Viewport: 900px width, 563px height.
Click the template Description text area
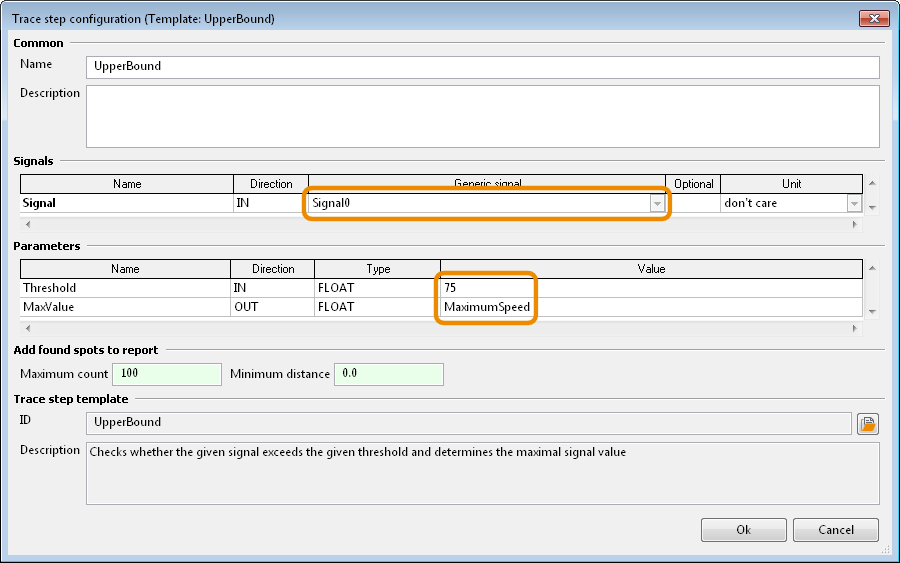click(x=483, y=473)
